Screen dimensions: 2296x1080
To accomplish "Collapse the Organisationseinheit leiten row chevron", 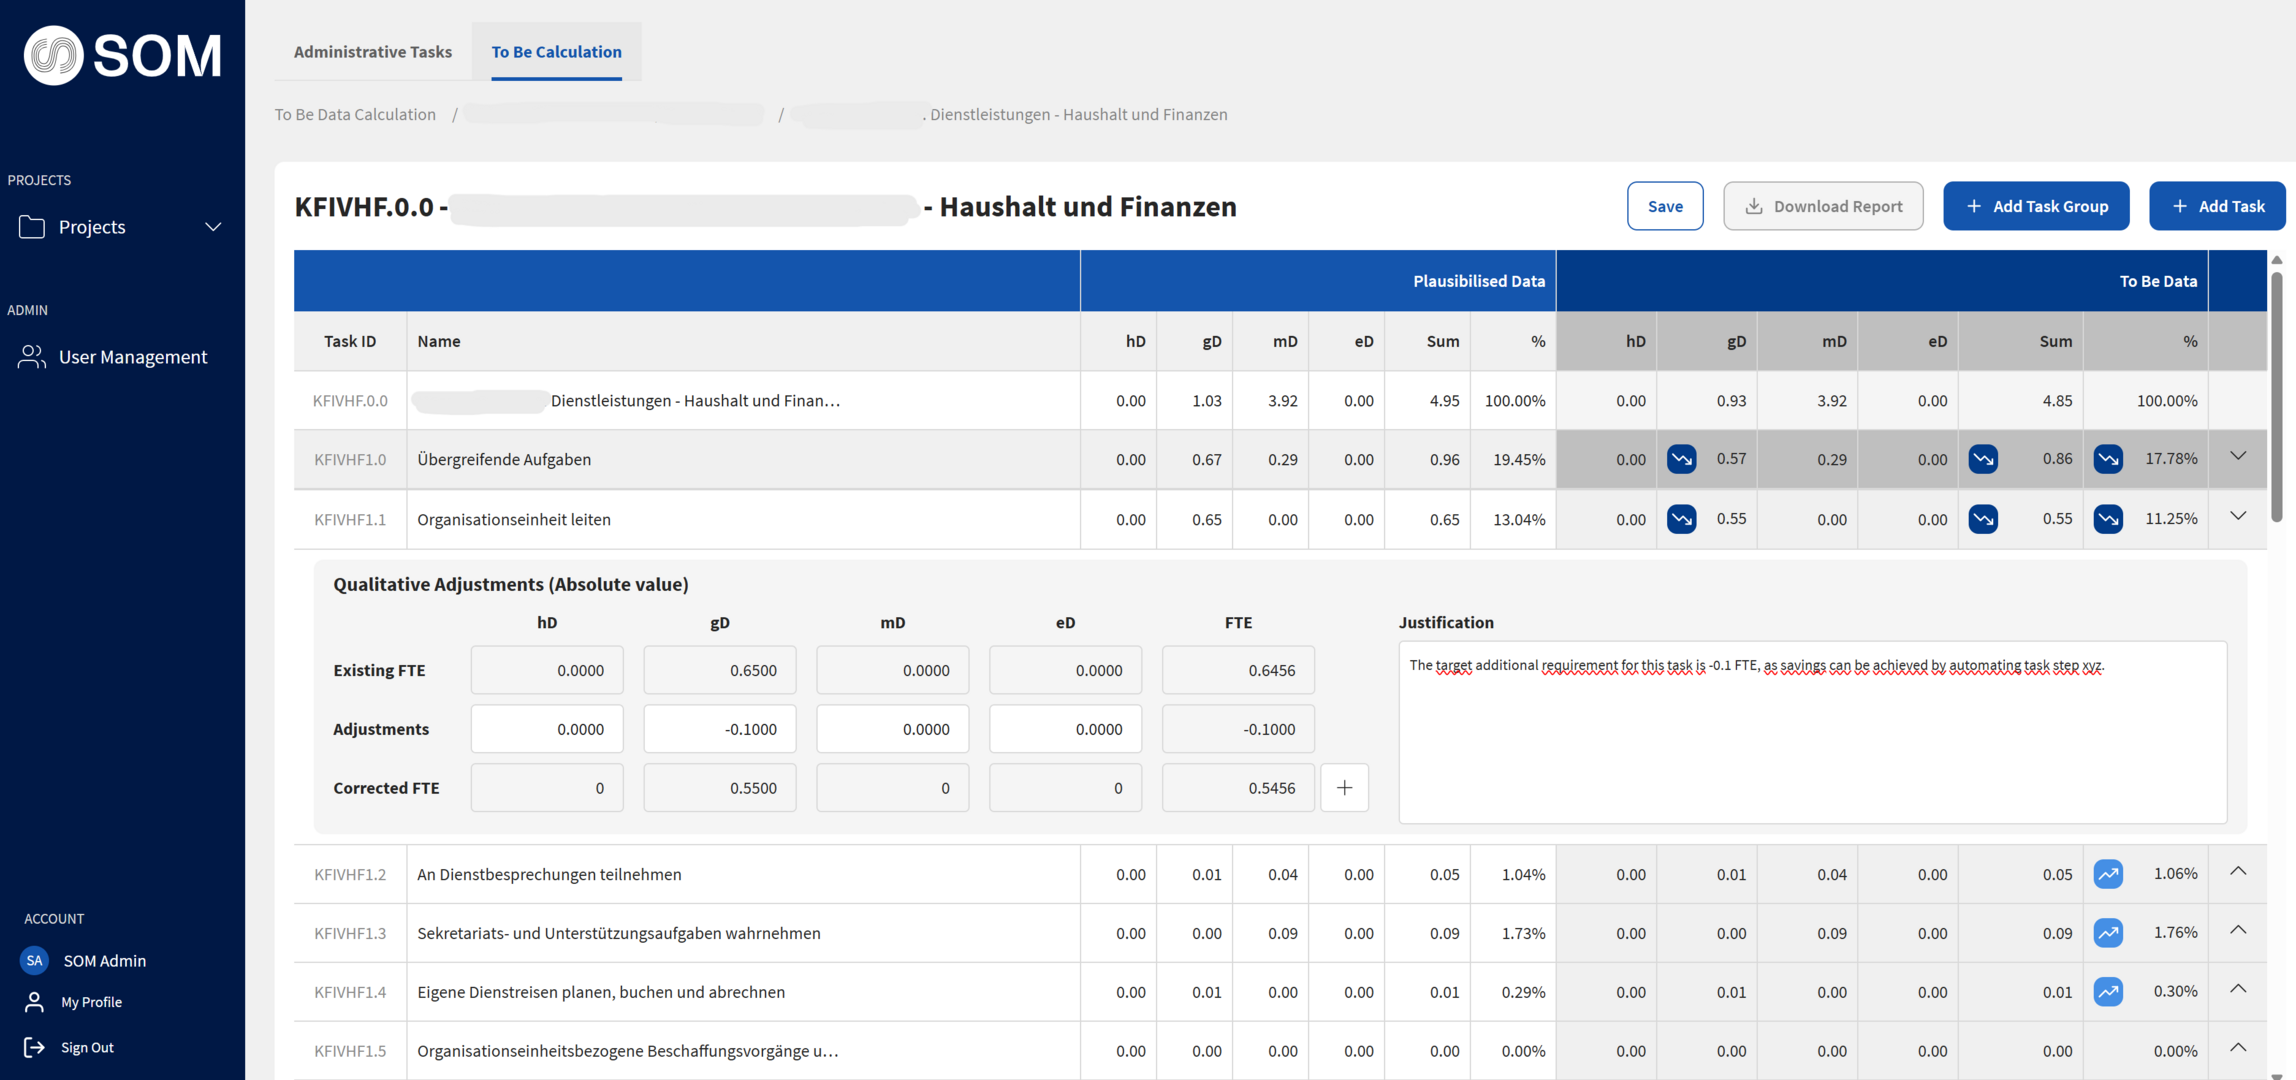I will pos(2238,517).
